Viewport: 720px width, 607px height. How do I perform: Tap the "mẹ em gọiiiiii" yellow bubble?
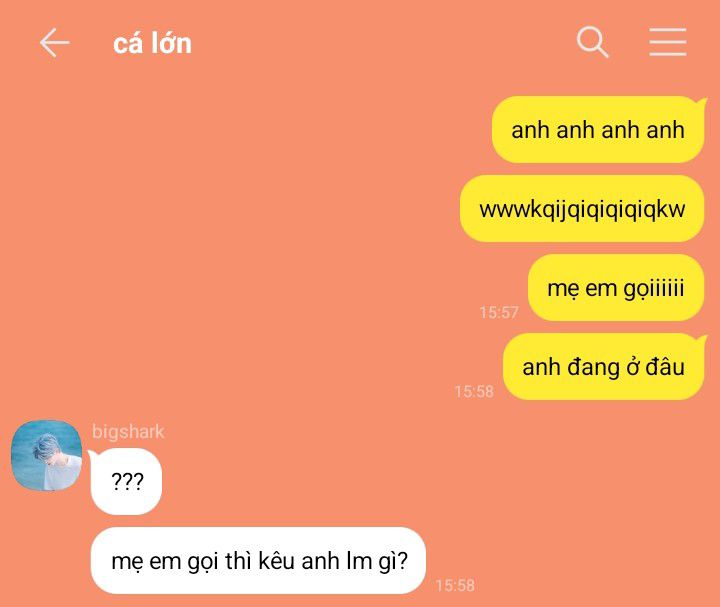[616, 288]
